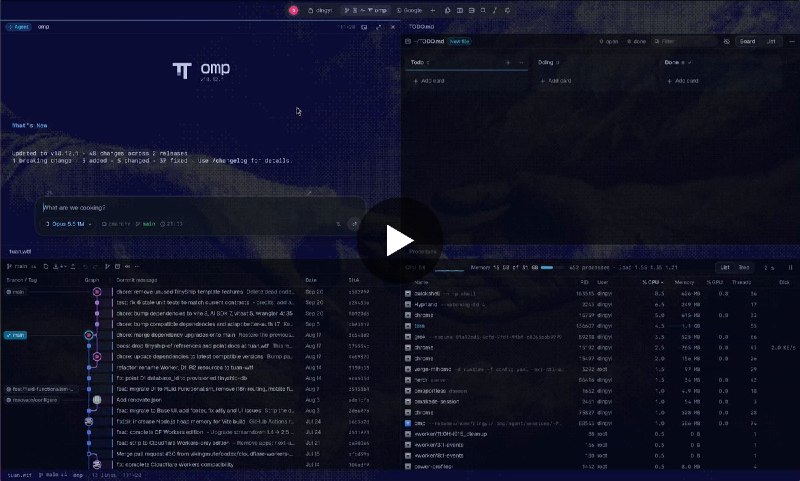Switch to Board view in TODO panel
Image resolution: width=800 pixels, height=481 pixels.
(x=747, y=41)
